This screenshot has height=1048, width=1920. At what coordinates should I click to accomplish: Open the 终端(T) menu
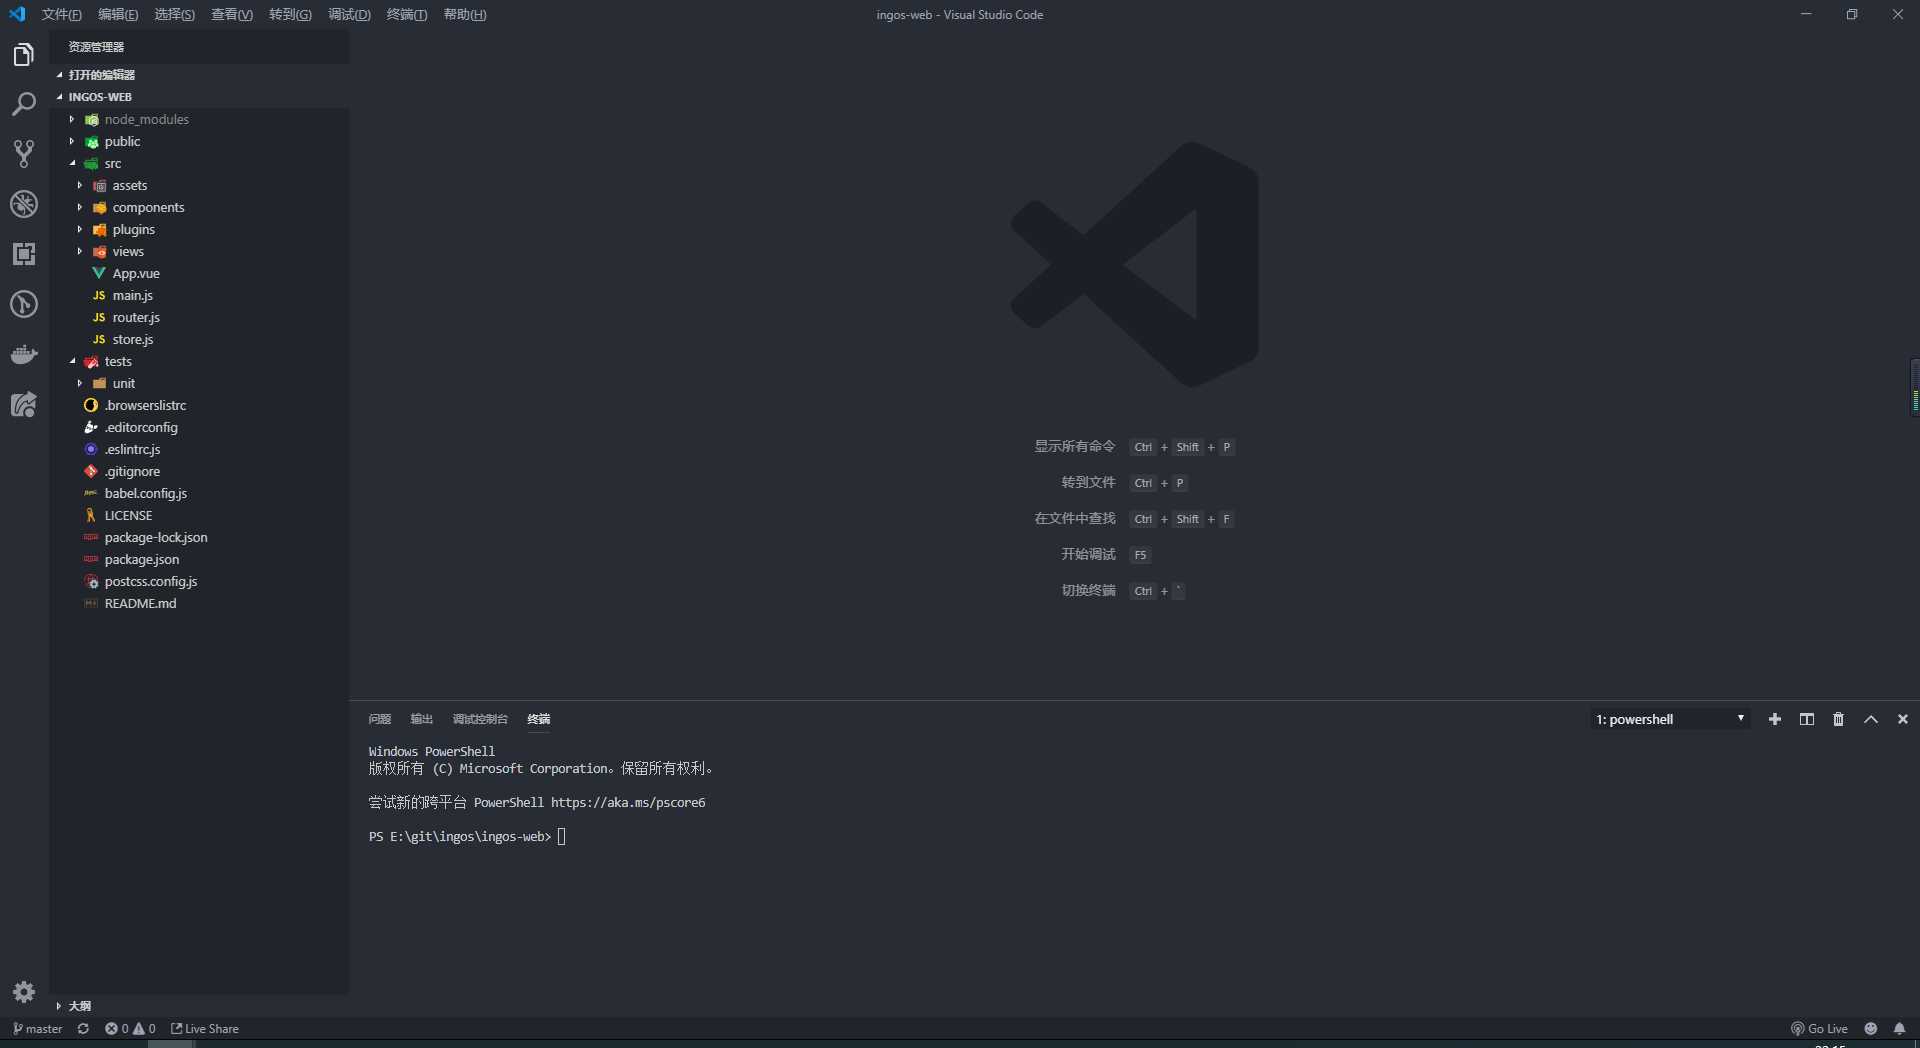[x=407, y=15]
